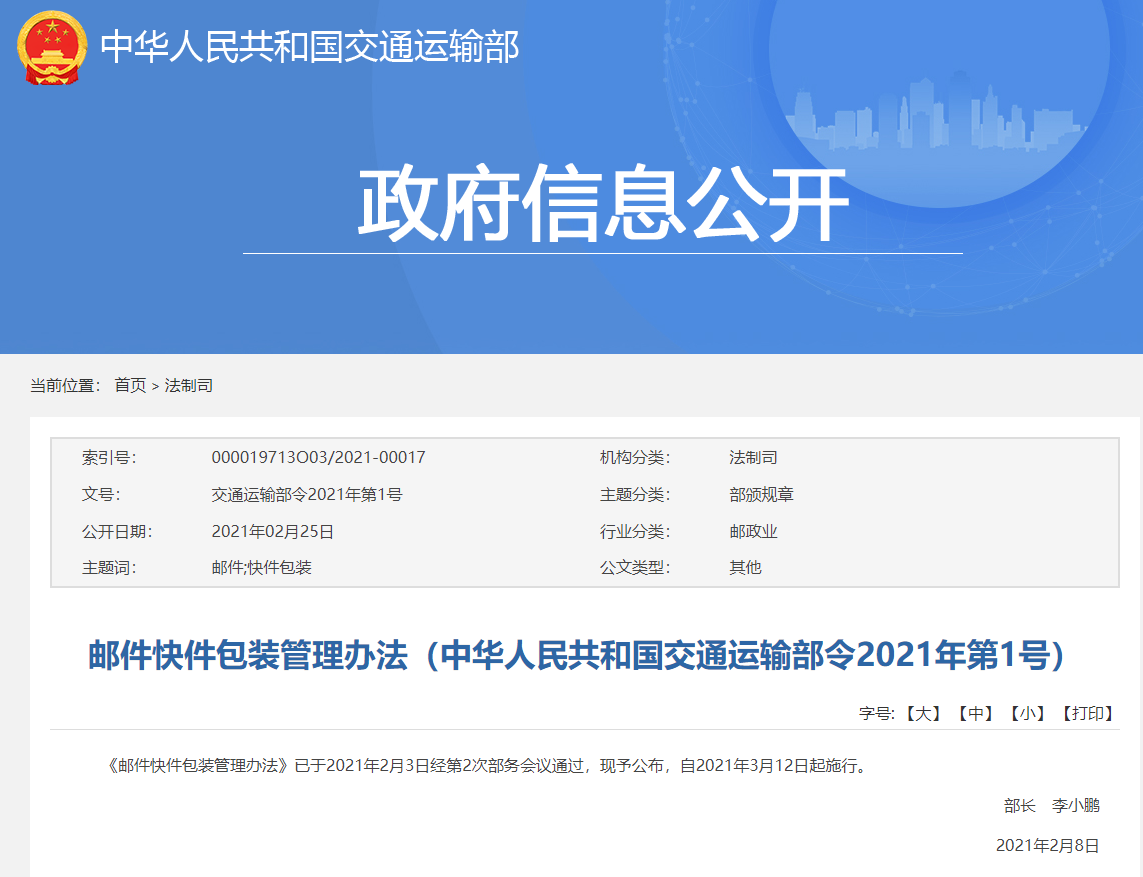Print the page using 【打印】

tap(1087, 713)
